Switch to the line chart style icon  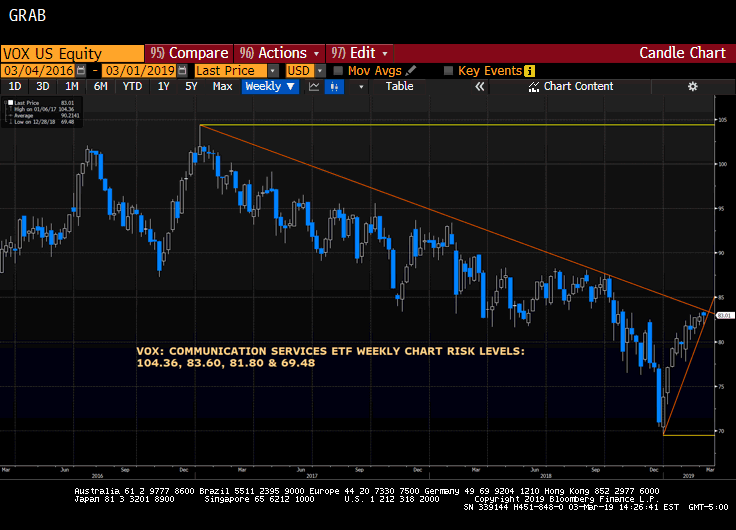(314, 86)
